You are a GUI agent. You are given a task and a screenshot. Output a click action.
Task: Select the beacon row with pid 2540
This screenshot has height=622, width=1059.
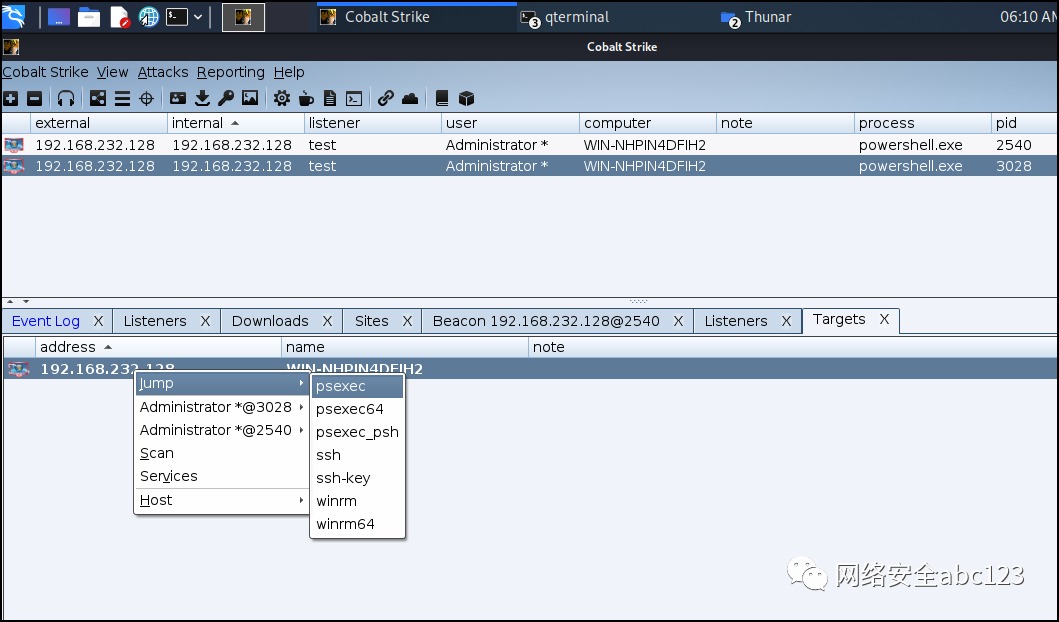[x=500, y=145]
